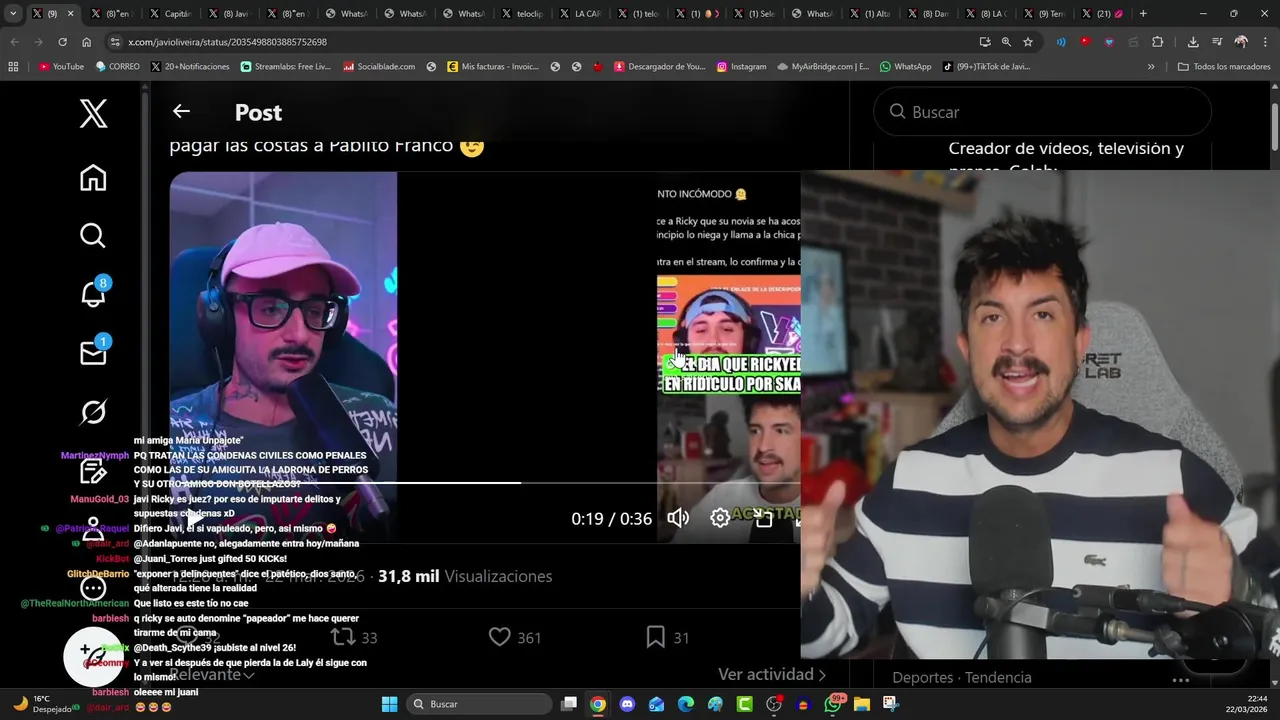
Task: Open the YouTube bookmark
Action: coord(61,66)
